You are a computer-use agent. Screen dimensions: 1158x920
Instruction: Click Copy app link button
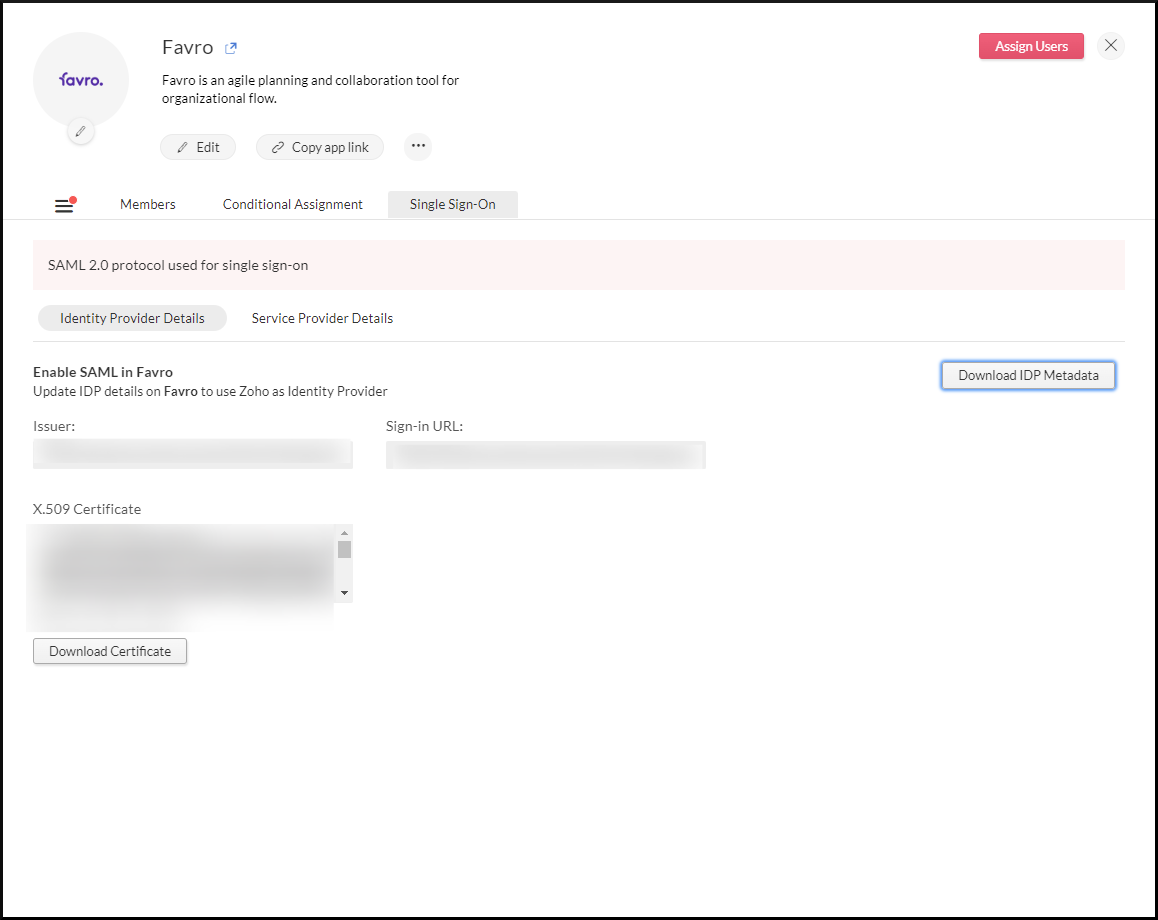pos(320,147)
